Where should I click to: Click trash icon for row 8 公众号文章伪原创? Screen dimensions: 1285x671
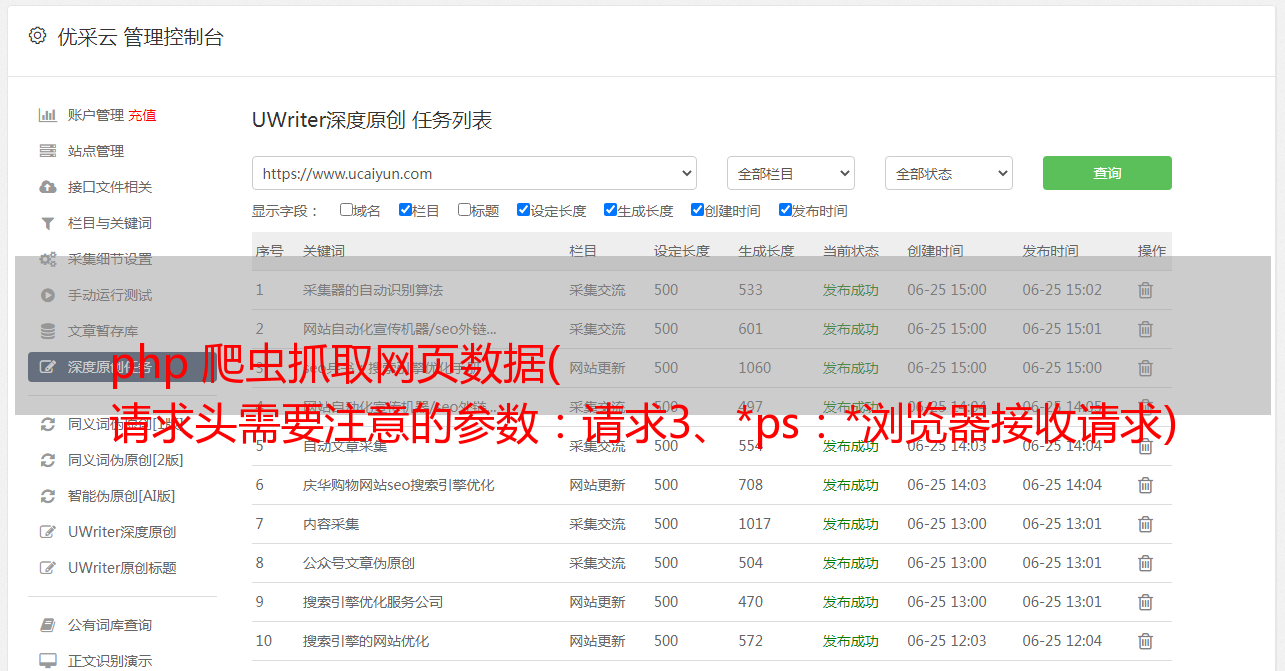(1145, 563)
